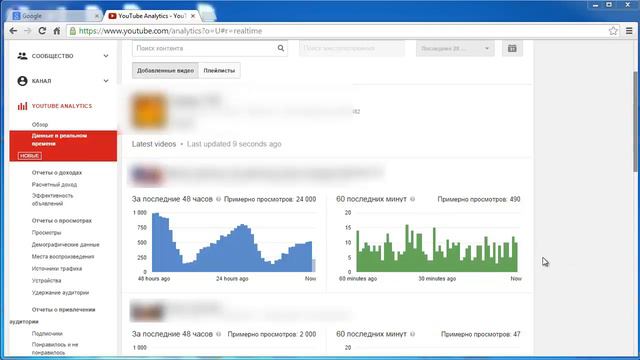Image resolution: width=640 pixels, height=360 pixels.
Task: Click Примерно просмотров: 47 text
Action: click(480, 334)
